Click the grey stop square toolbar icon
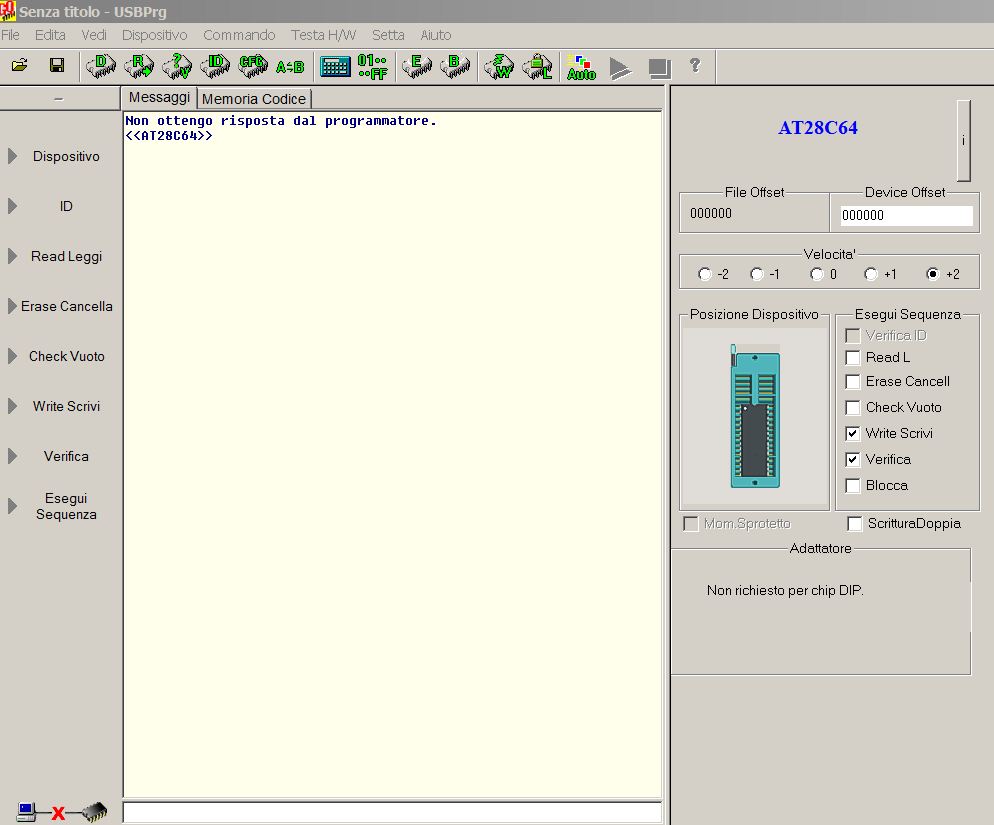Image resolution: width=994 pixels, height=825 pixels. coord(659,68)
